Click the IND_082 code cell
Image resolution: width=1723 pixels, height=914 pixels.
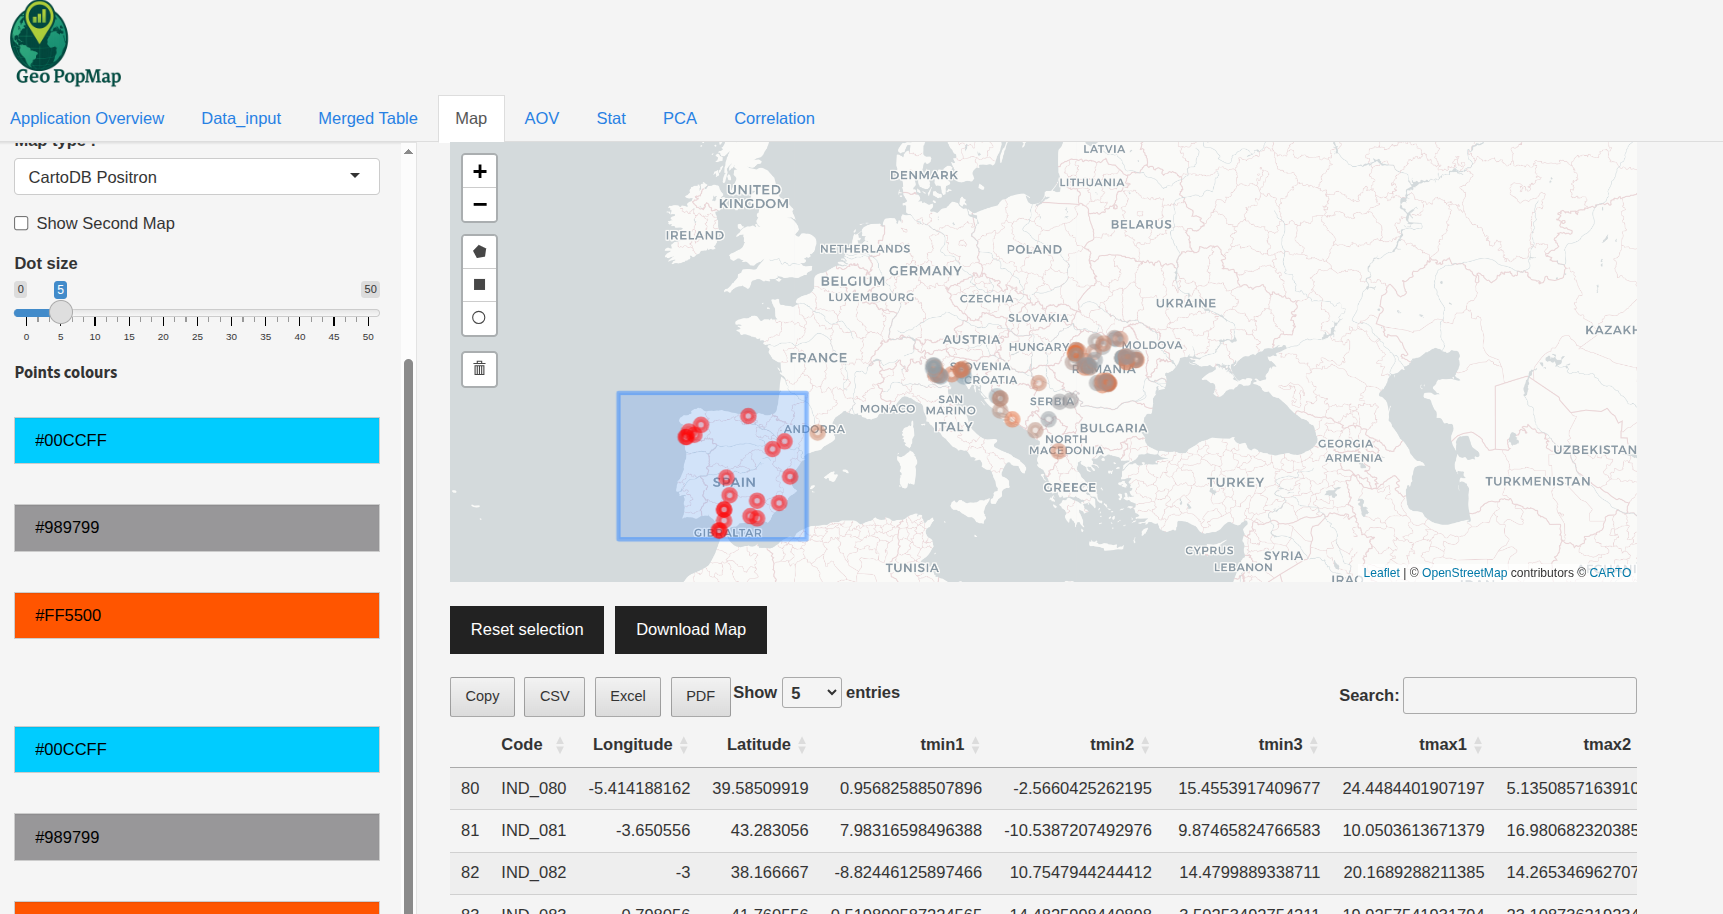coord(534,873)
